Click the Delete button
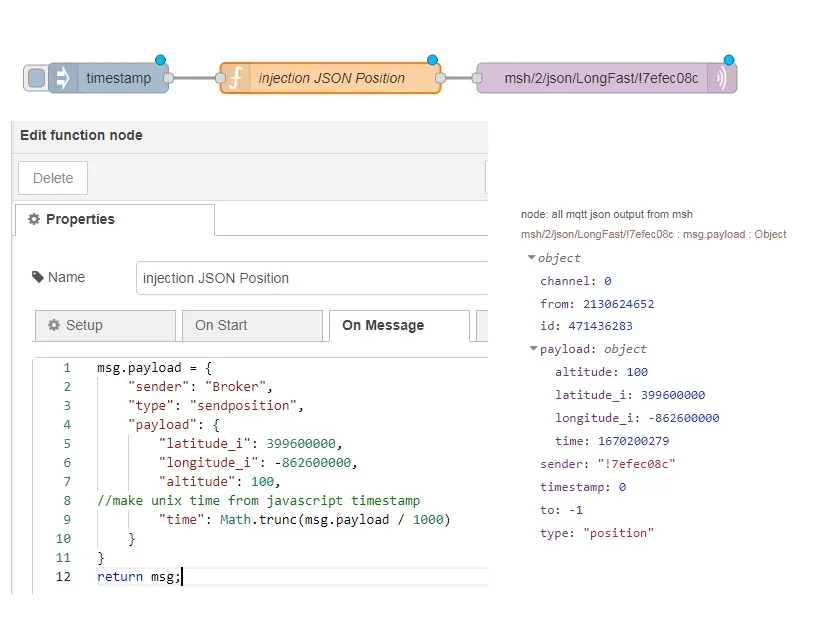Viewport: 826px width, 629px height. (x=53, y=178)
